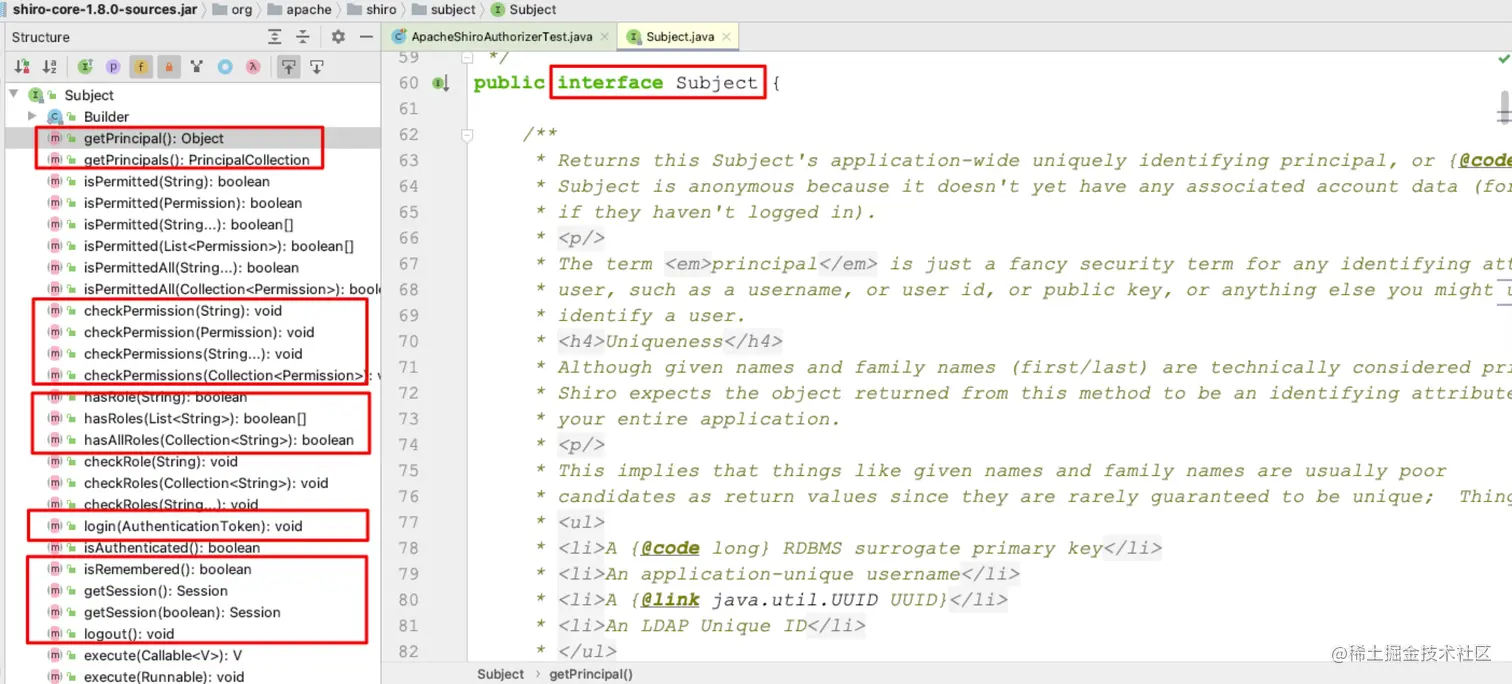Click the green inspection checkmark in editor corner

(x=1504, y=60)
